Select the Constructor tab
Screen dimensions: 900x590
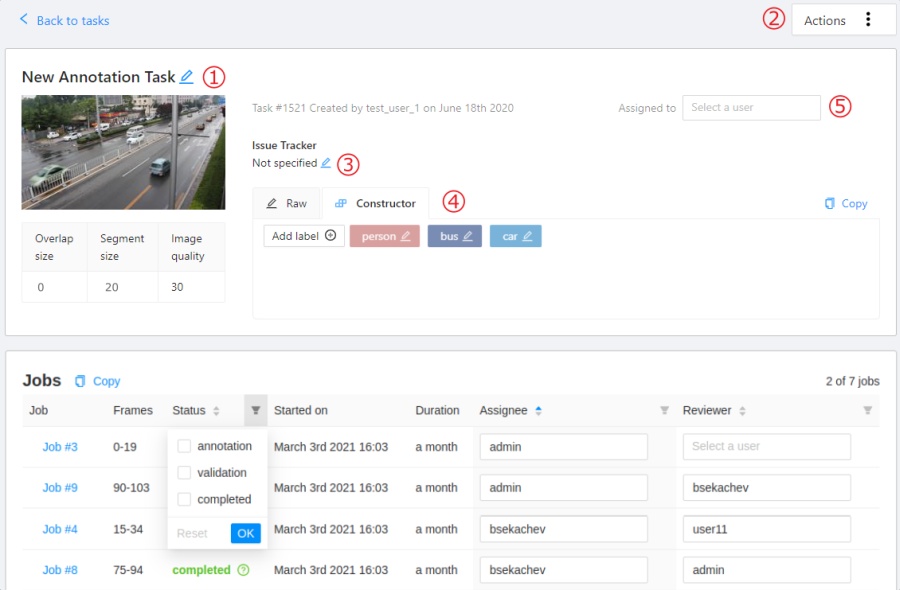click(x=376, y=203)
